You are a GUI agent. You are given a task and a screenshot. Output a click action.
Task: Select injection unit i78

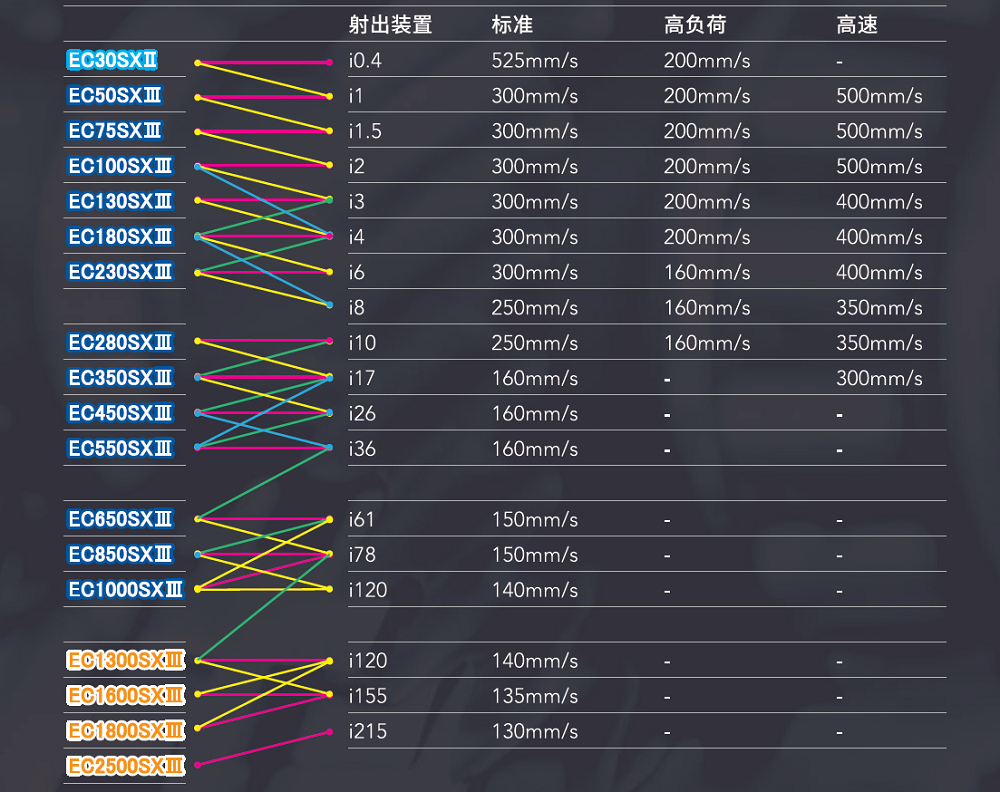362,555
